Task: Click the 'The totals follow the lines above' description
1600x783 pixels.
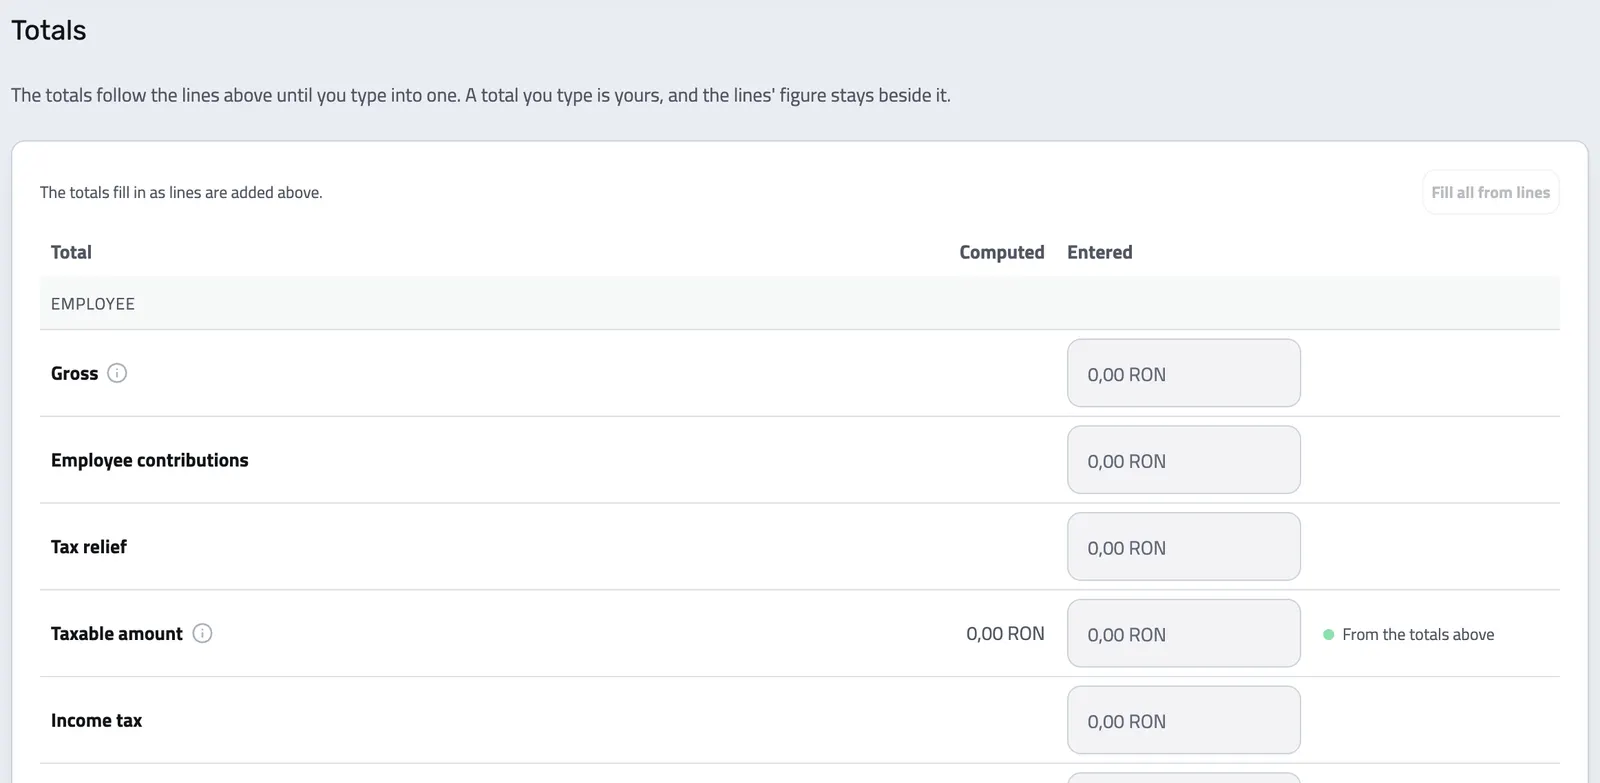Action: click(481, 95)
